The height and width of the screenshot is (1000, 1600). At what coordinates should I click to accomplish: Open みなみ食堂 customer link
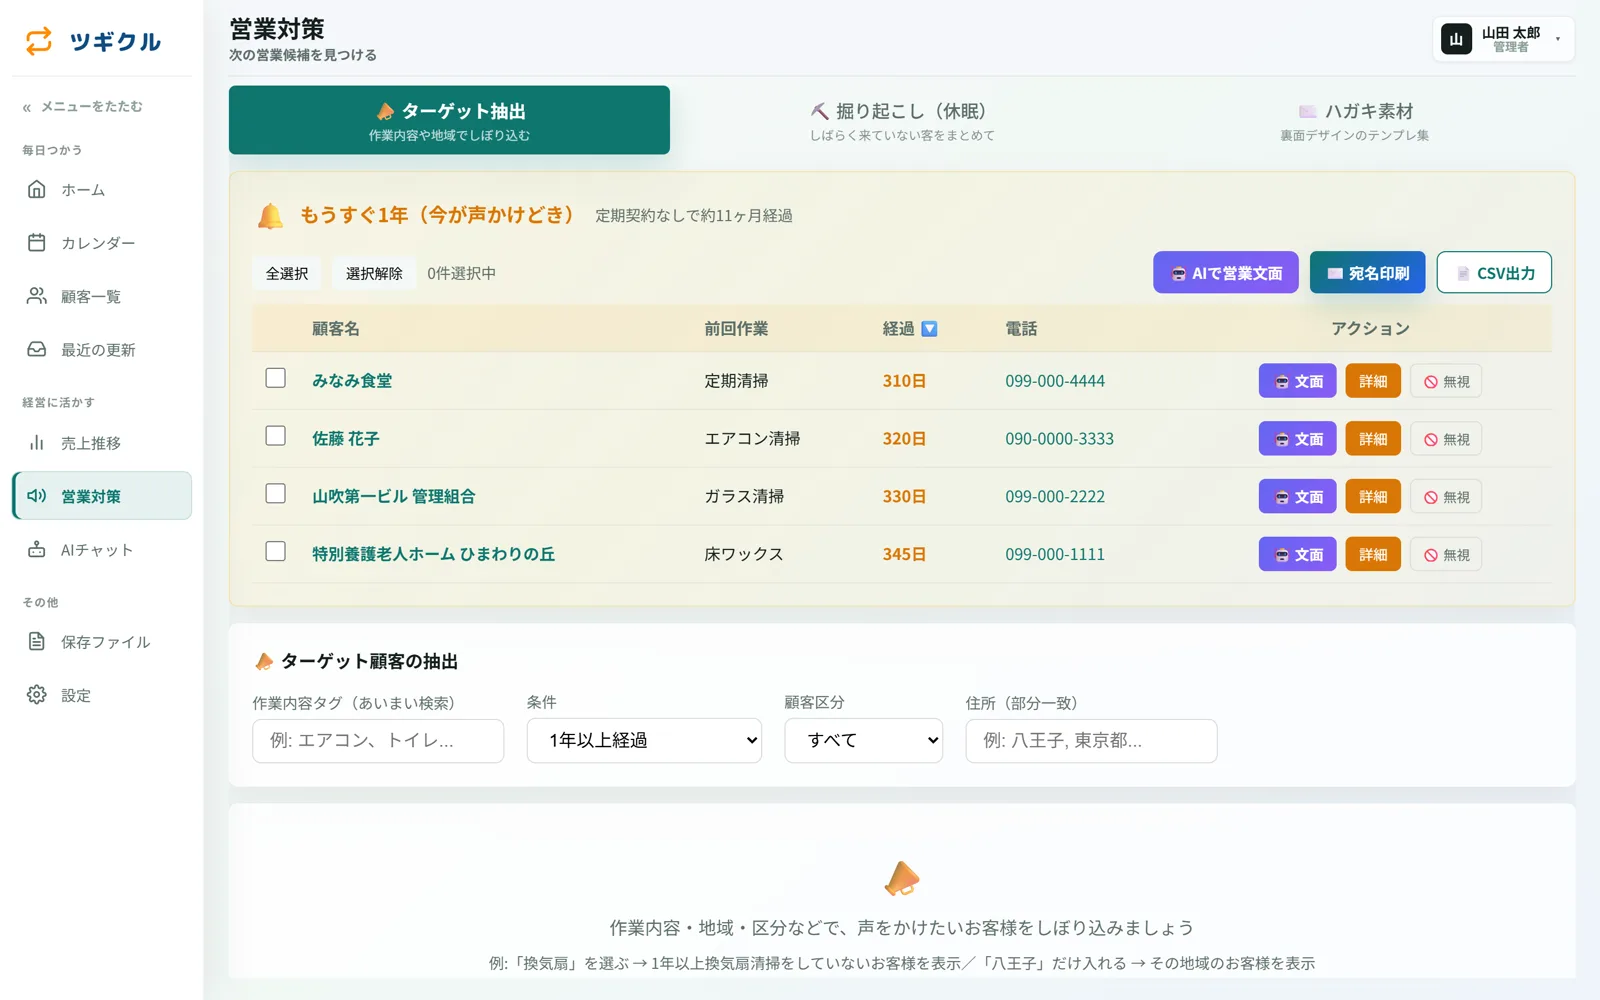(x=352, y=381)
